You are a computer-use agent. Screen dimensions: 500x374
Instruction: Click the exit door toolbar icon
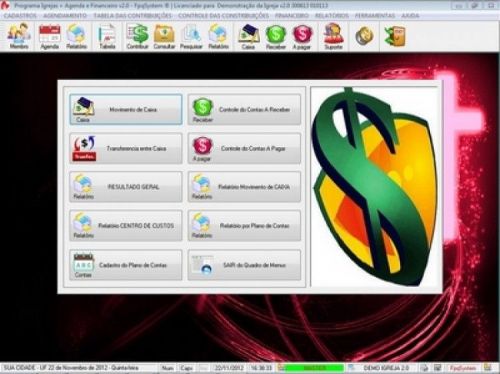pos(395,36)
